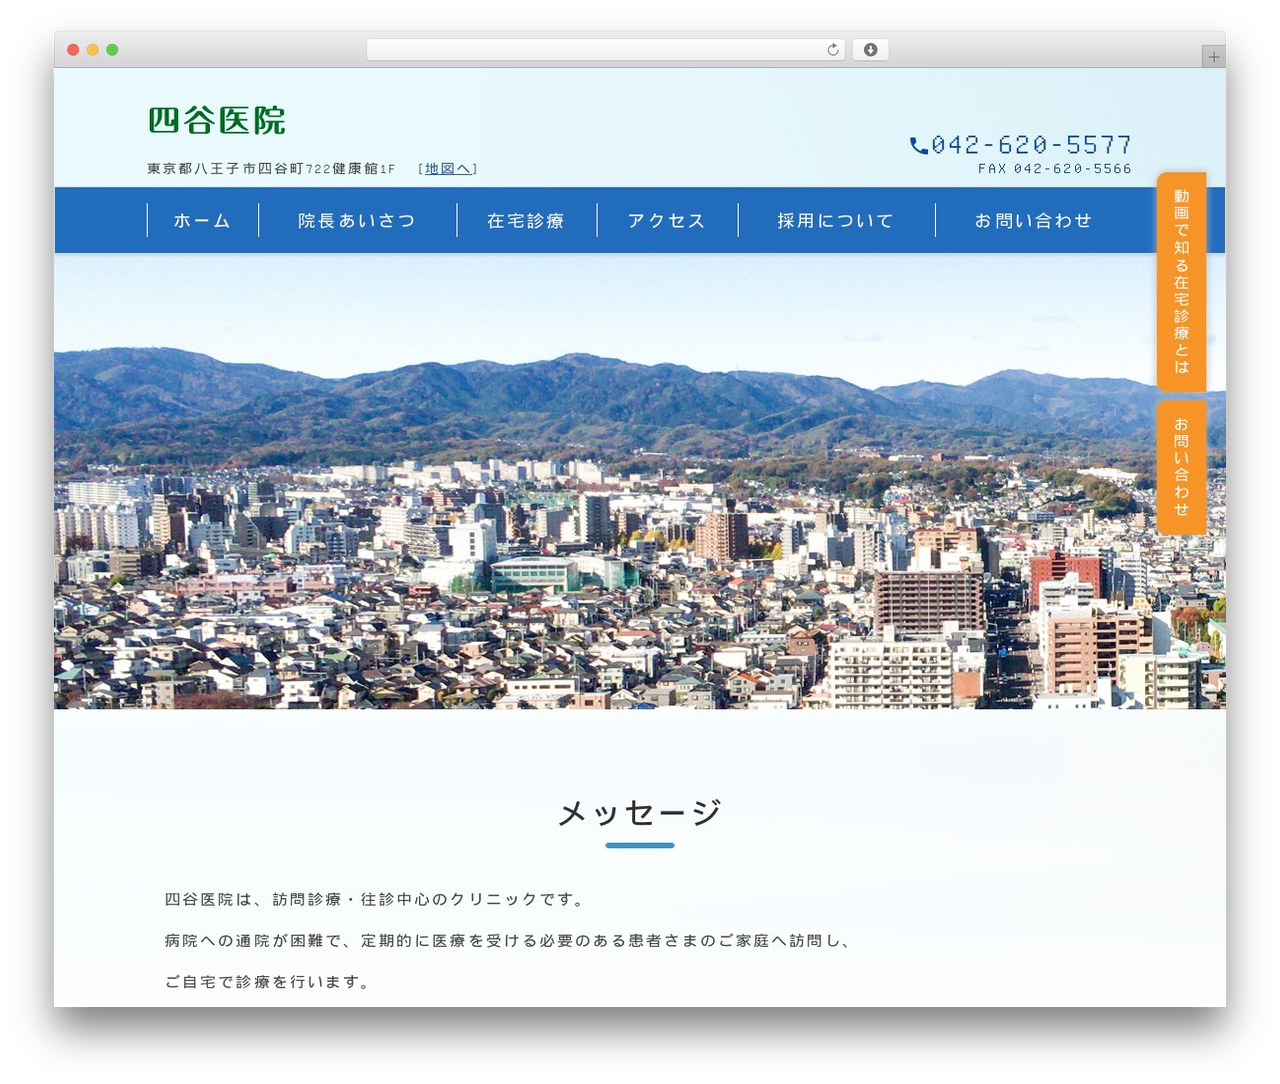Click the 四谷医院 site logo
The image size is (1280, 1084).
217,121
